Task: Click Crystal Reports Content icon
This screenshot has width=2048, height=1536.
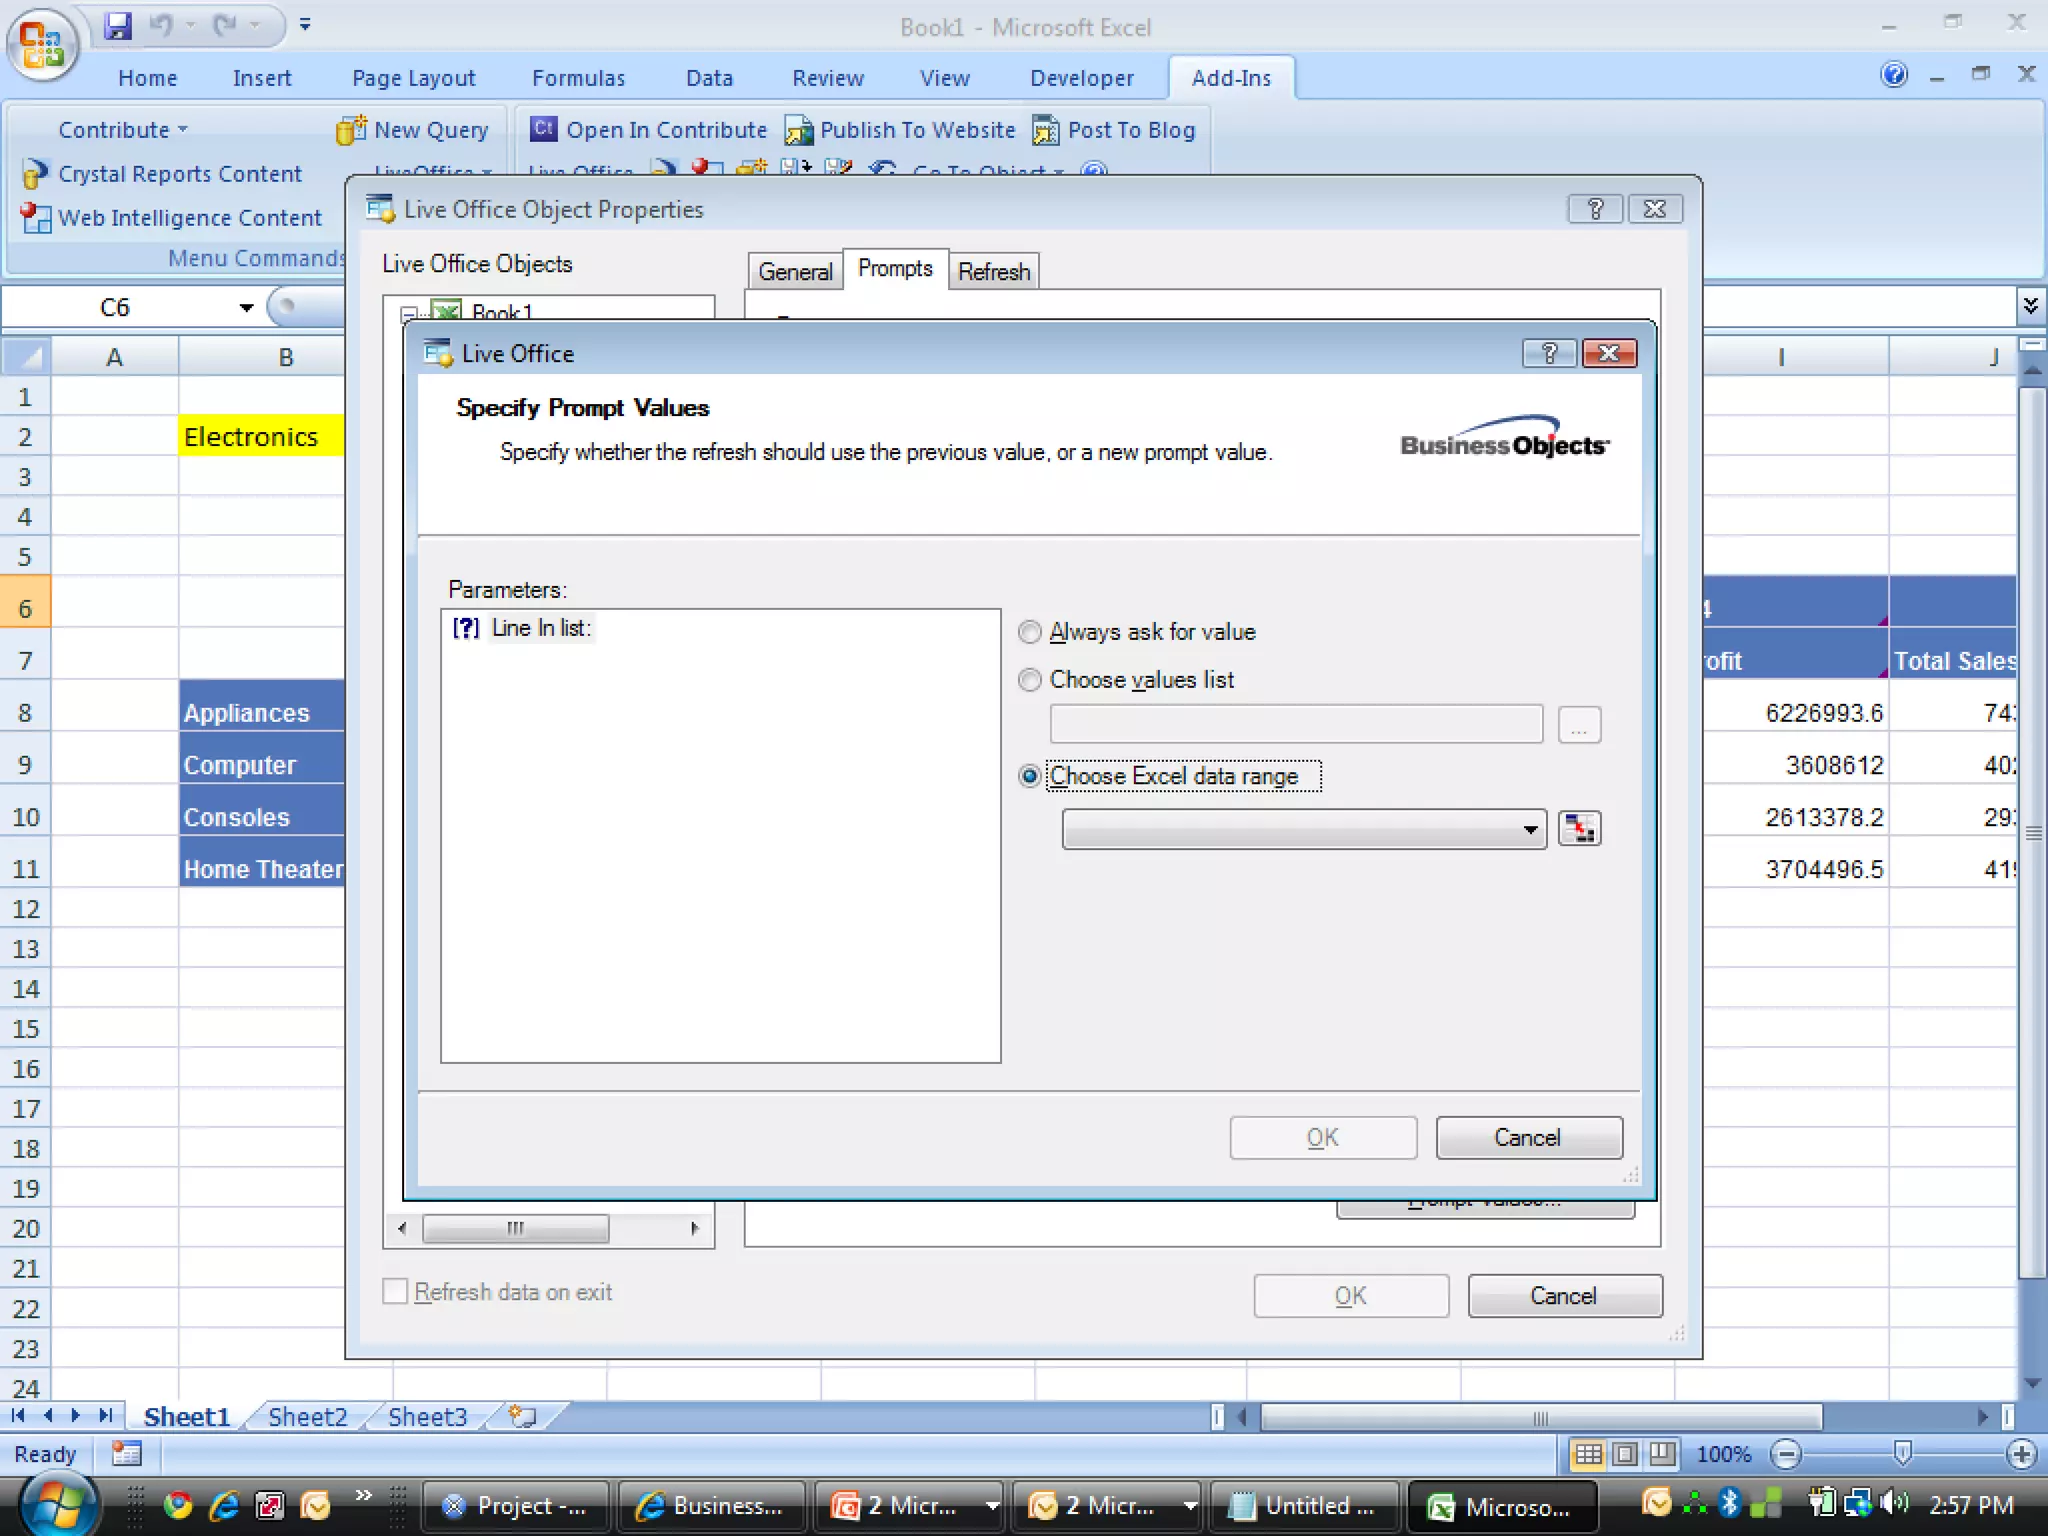Action: click(35, 174)
